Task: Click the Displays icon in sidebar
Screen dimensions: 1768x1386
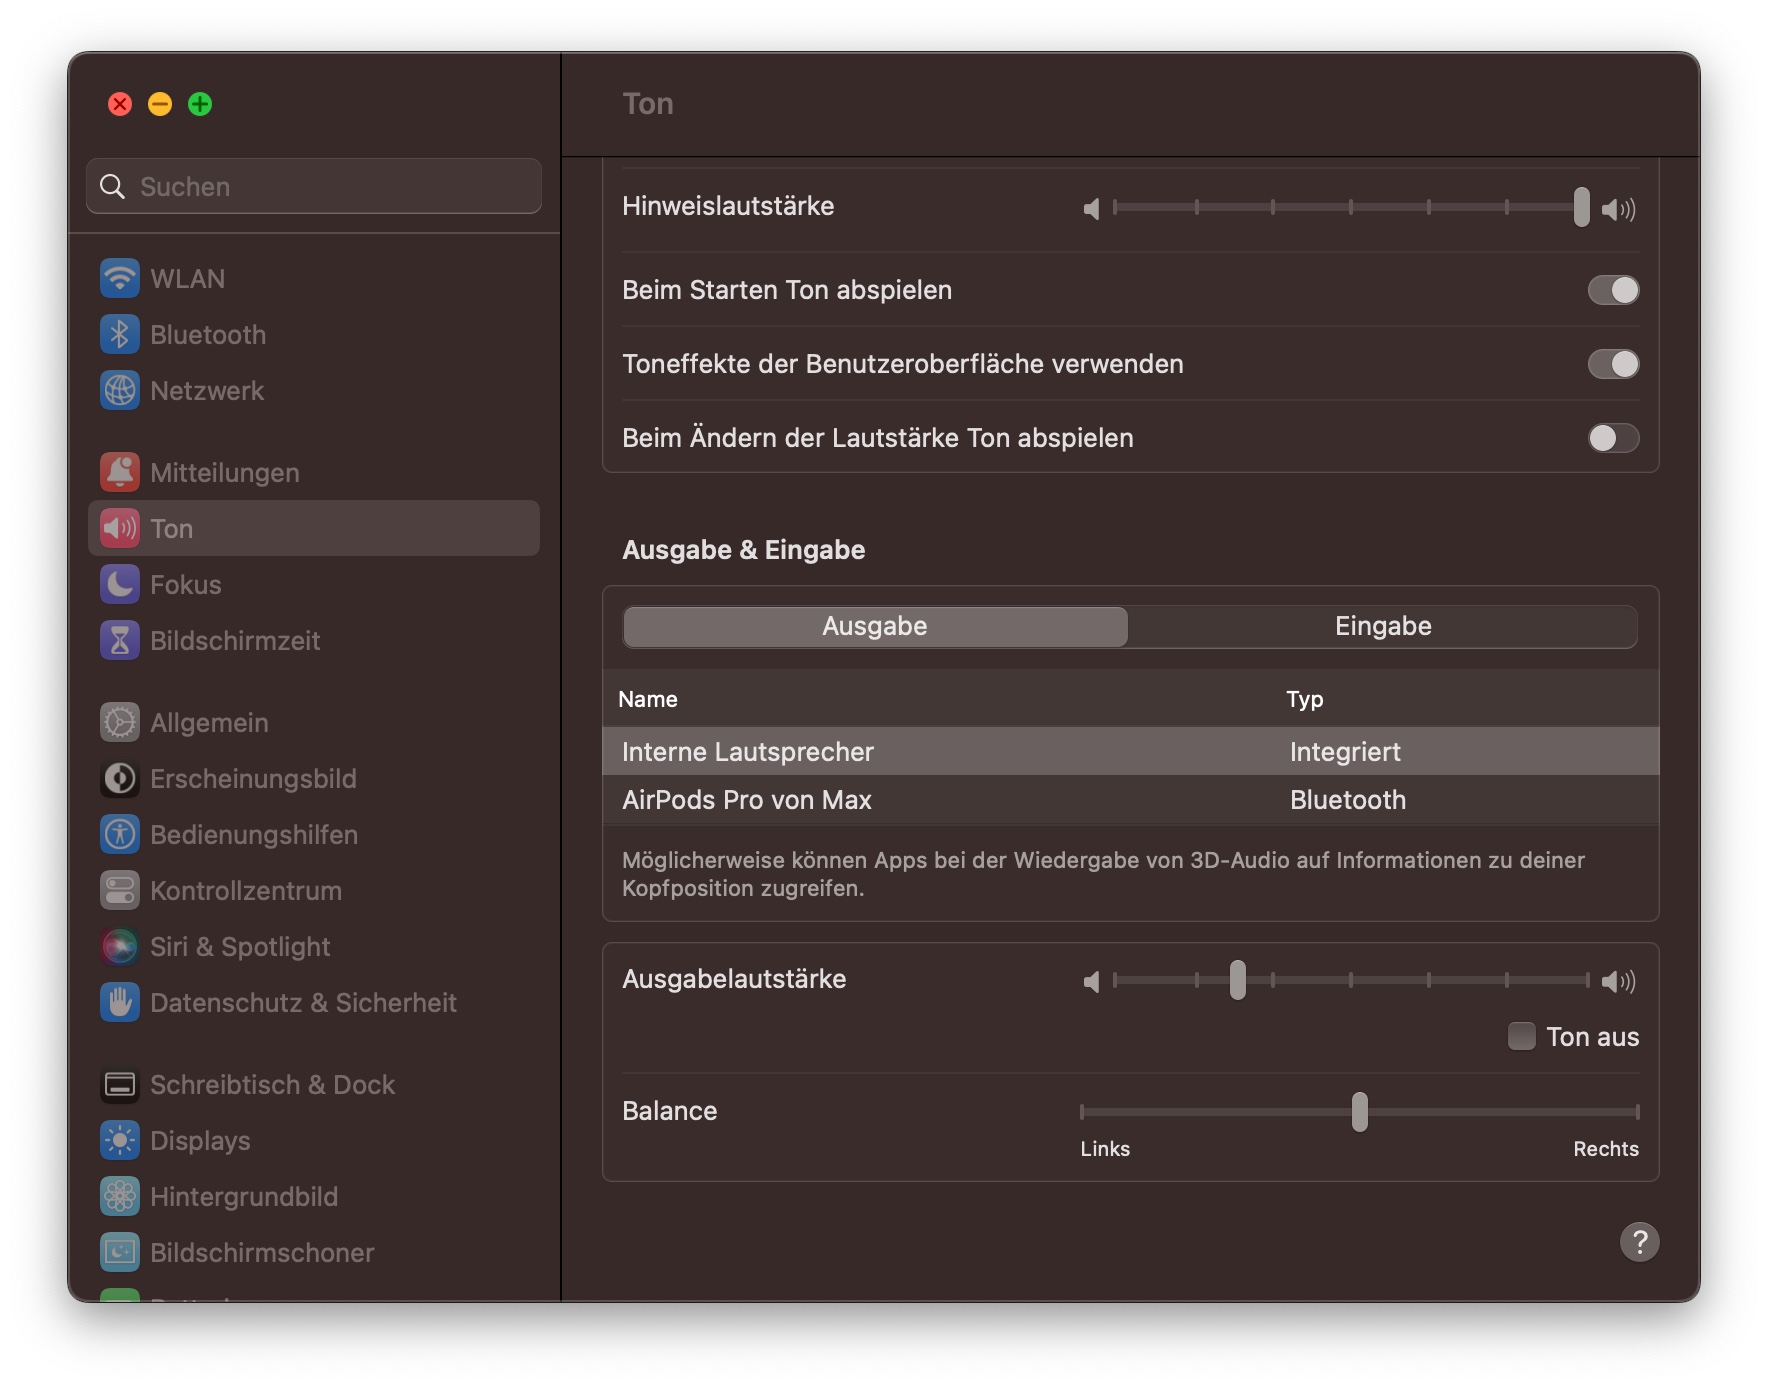Action: point(120,1141)
